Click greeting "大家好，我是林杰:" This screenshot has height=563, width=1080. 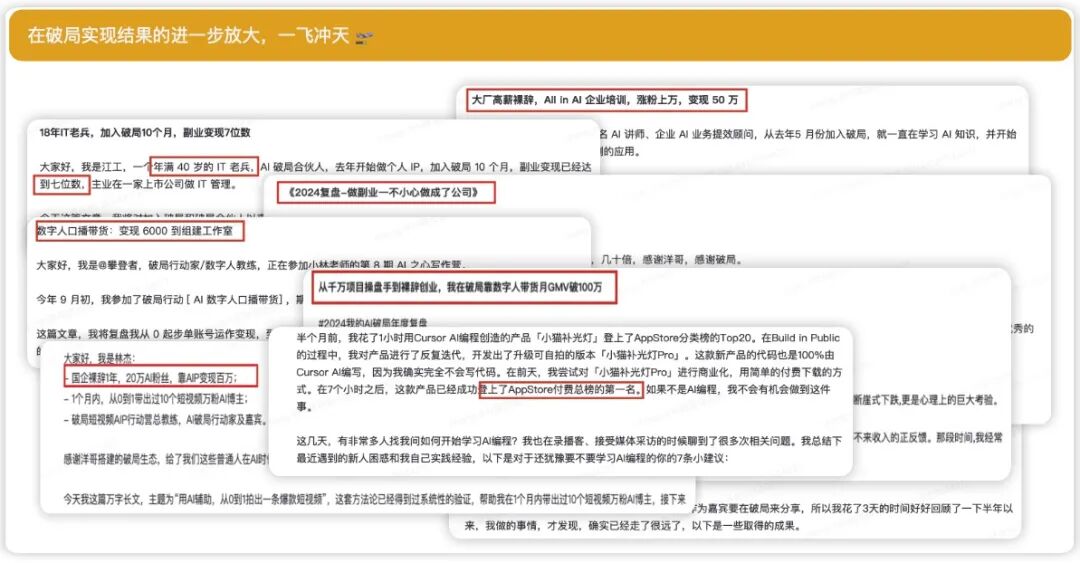(99, 358)
